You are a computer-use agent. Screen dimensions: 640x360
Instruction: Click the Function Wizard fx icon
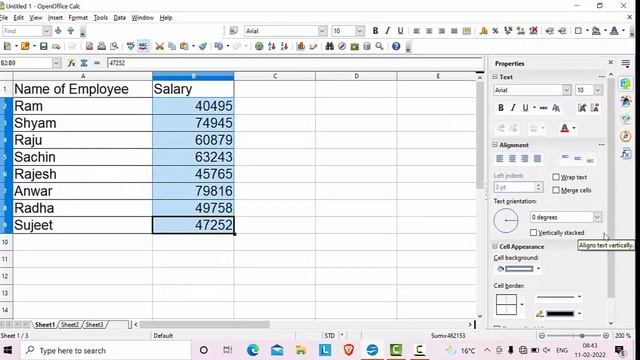click(71, 63)
